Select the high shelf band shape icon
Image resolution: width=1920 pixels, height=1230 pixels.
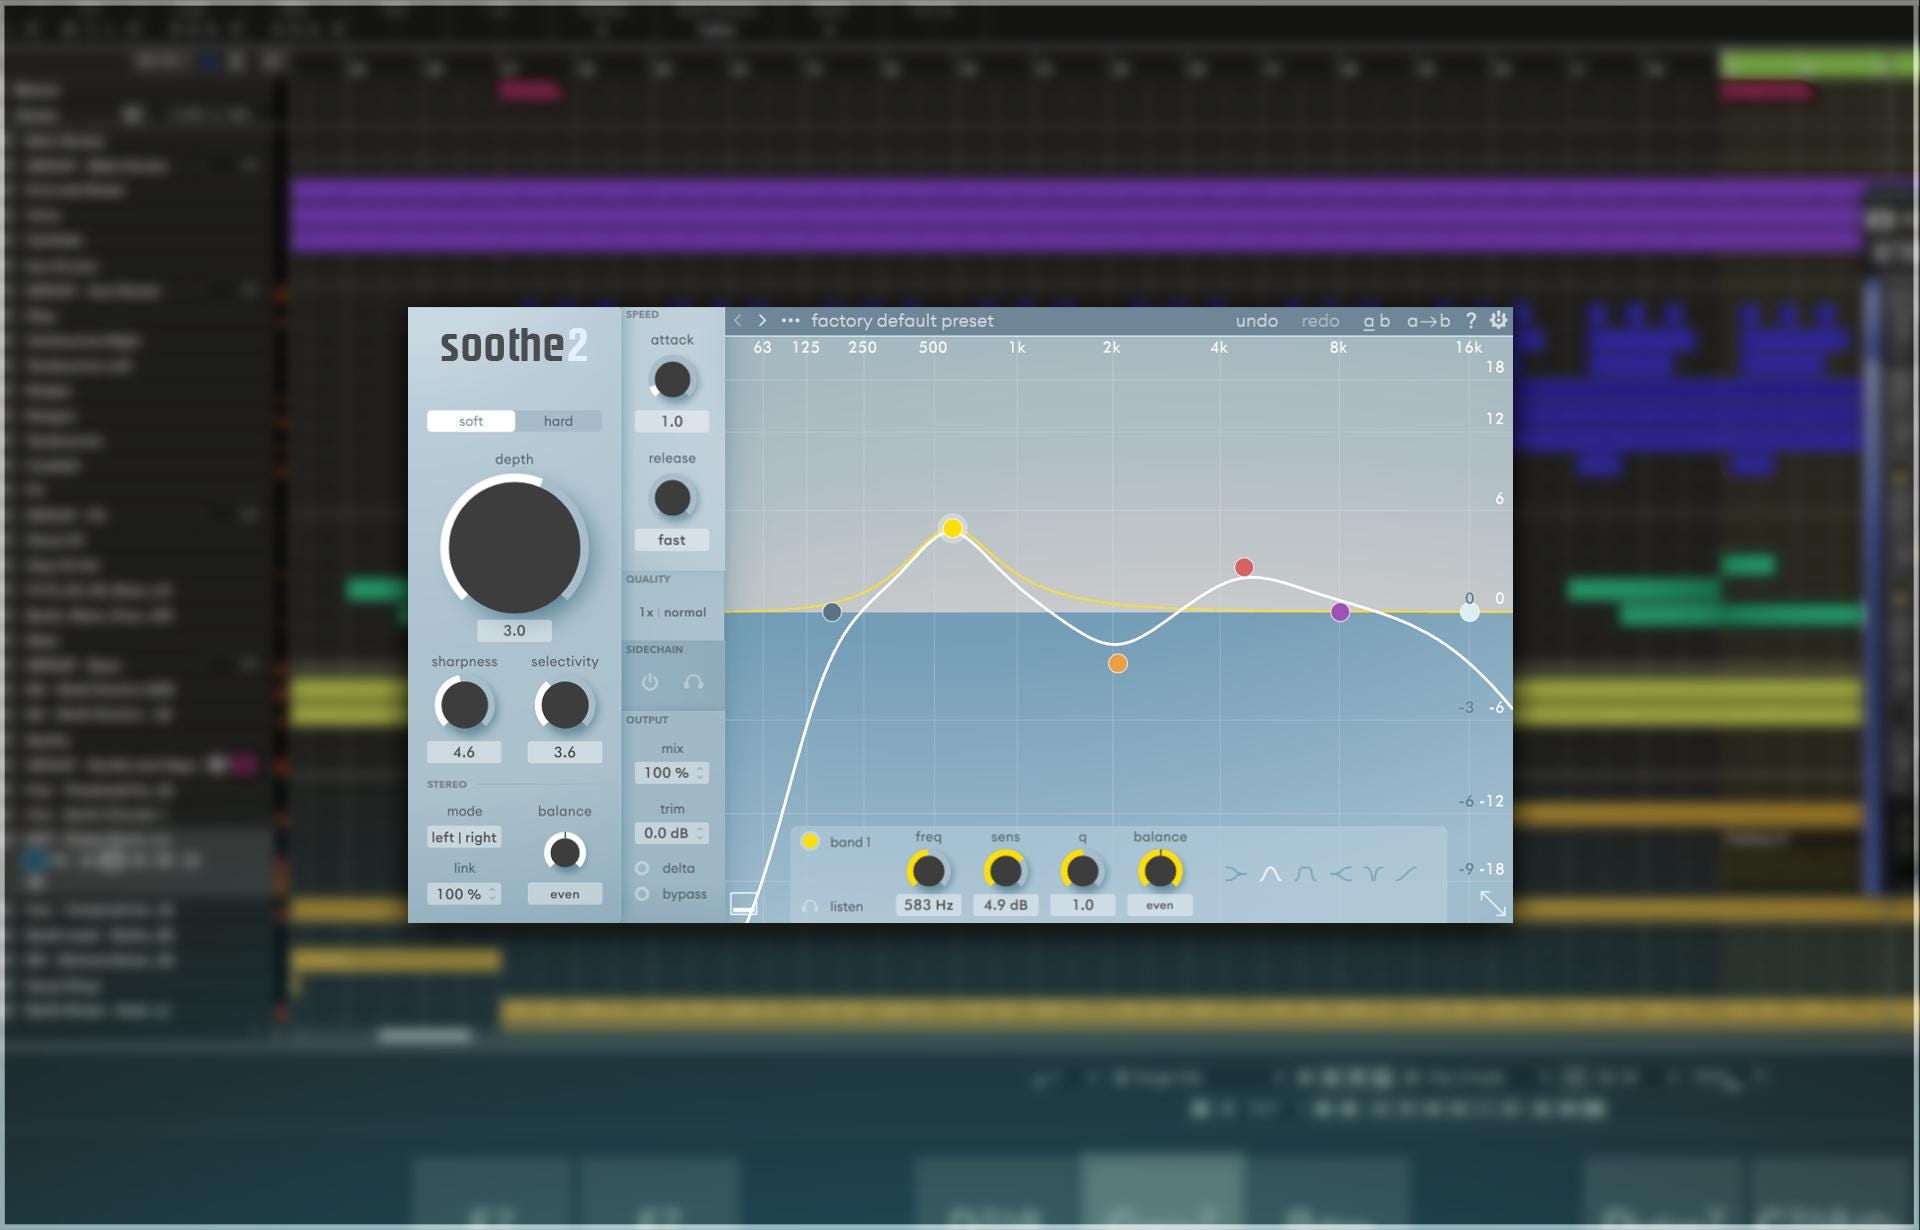[x=1340, y=873]
